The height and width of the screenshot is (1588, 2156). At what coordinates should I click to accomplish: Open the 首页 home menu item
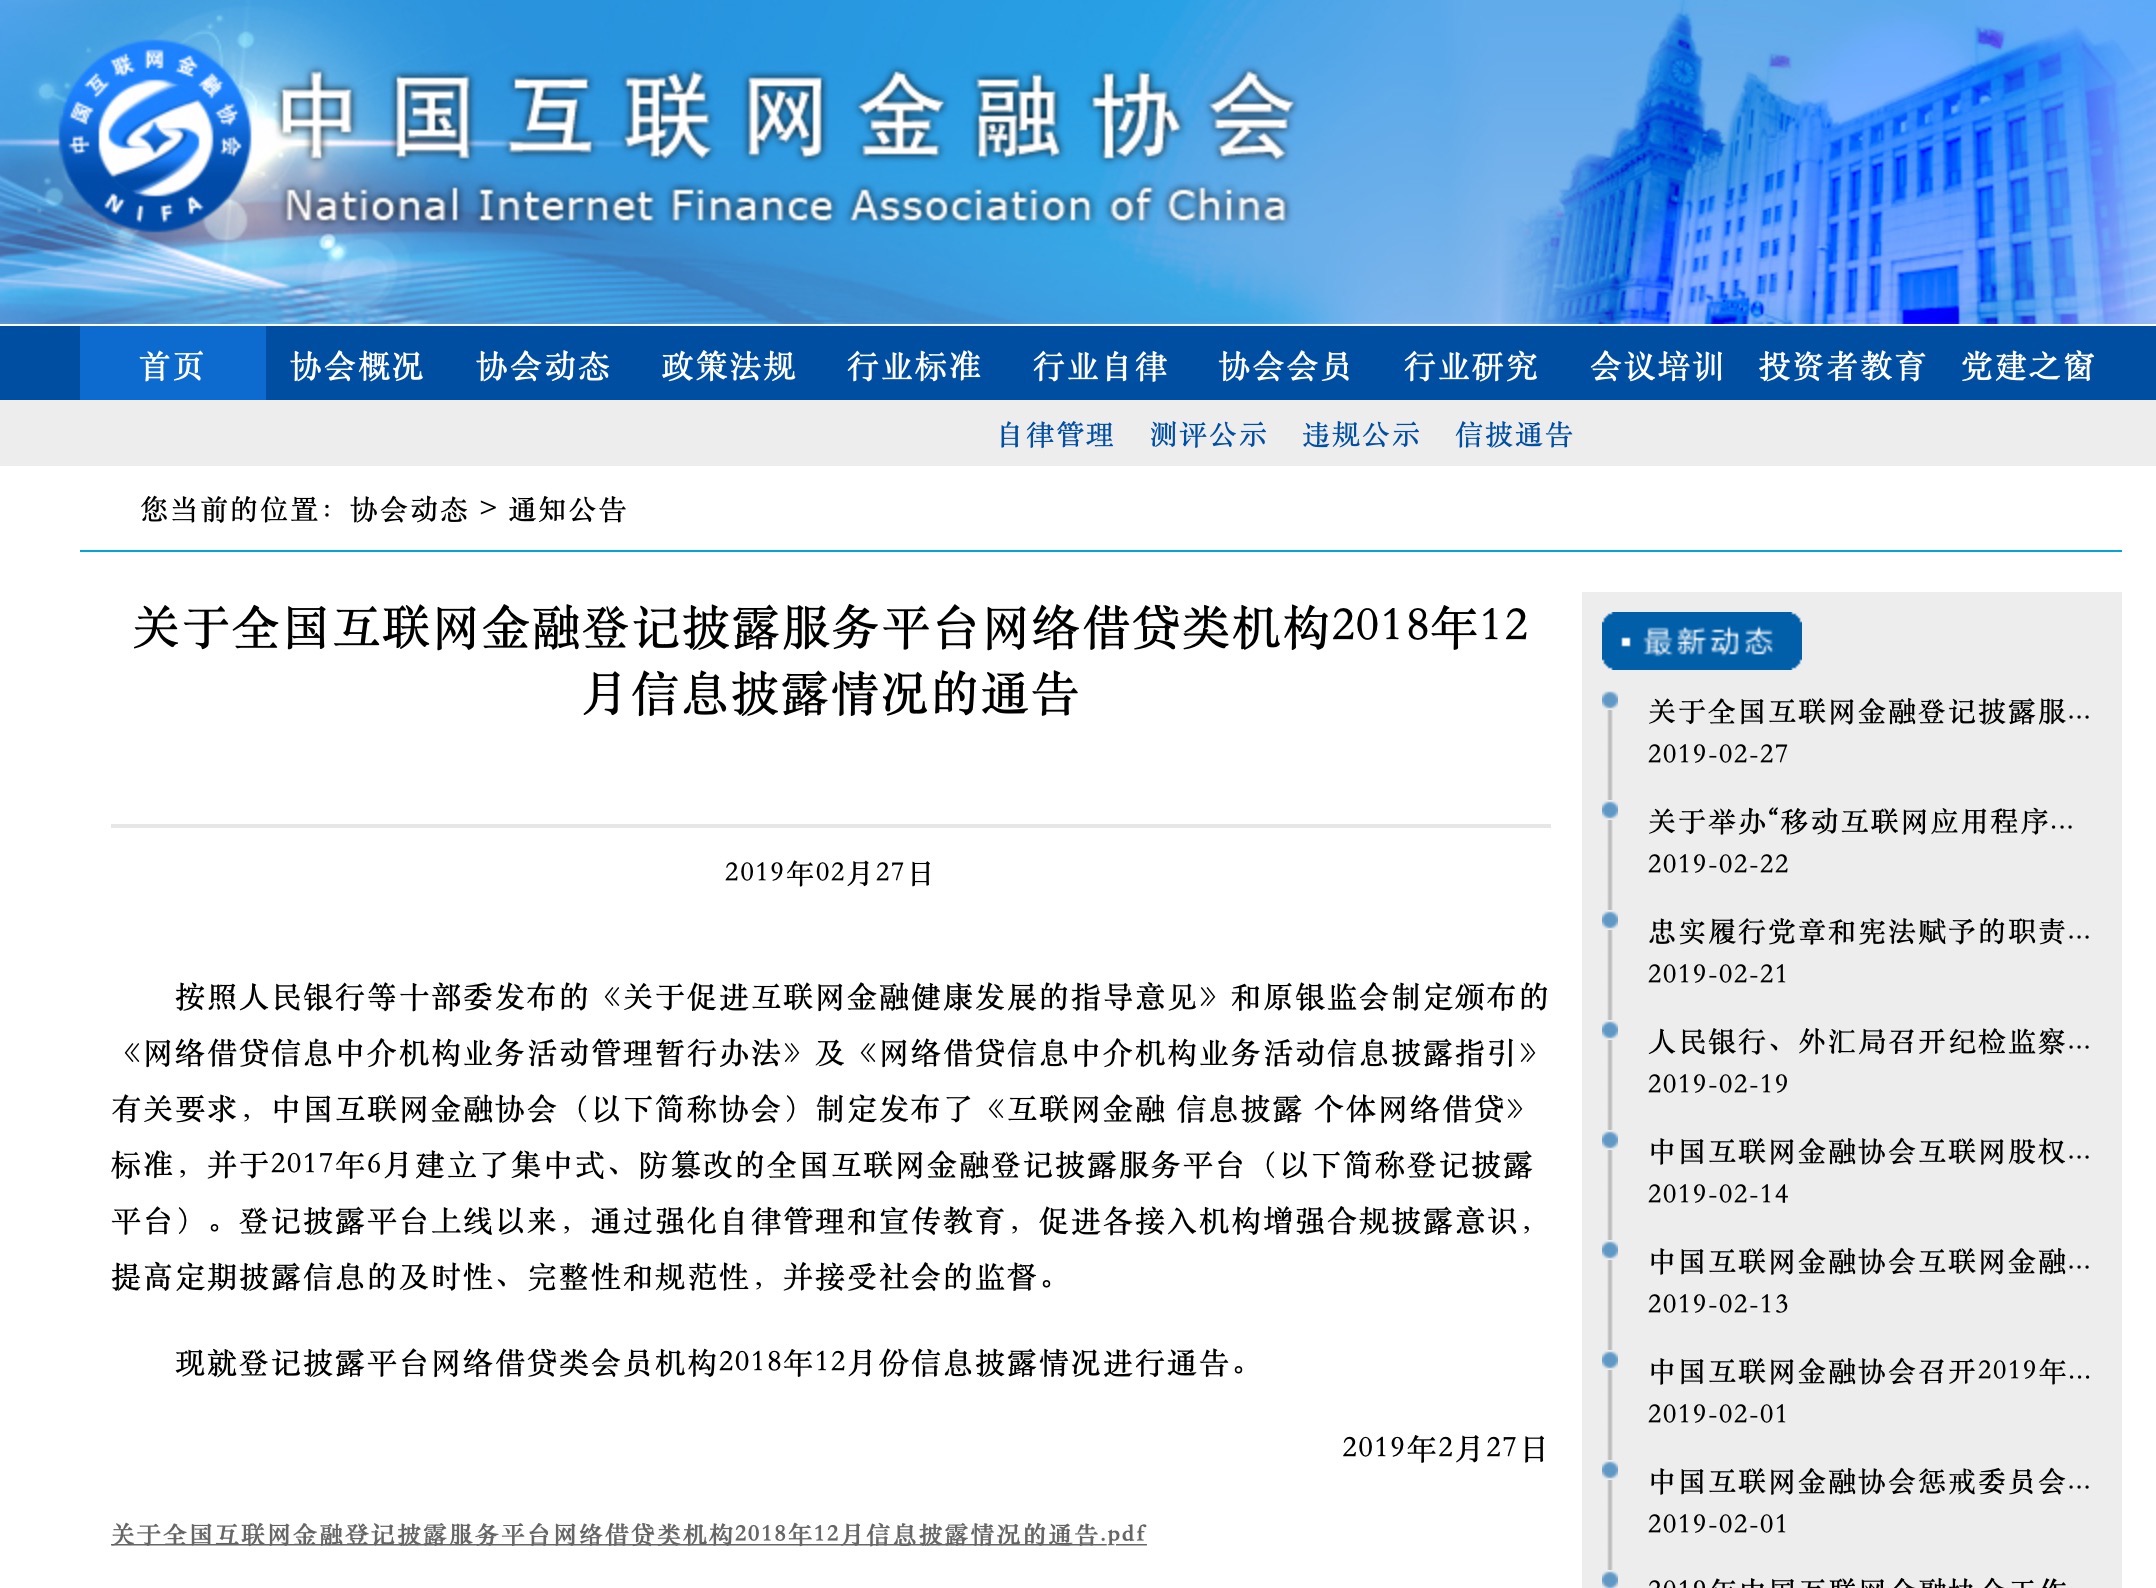172,366
